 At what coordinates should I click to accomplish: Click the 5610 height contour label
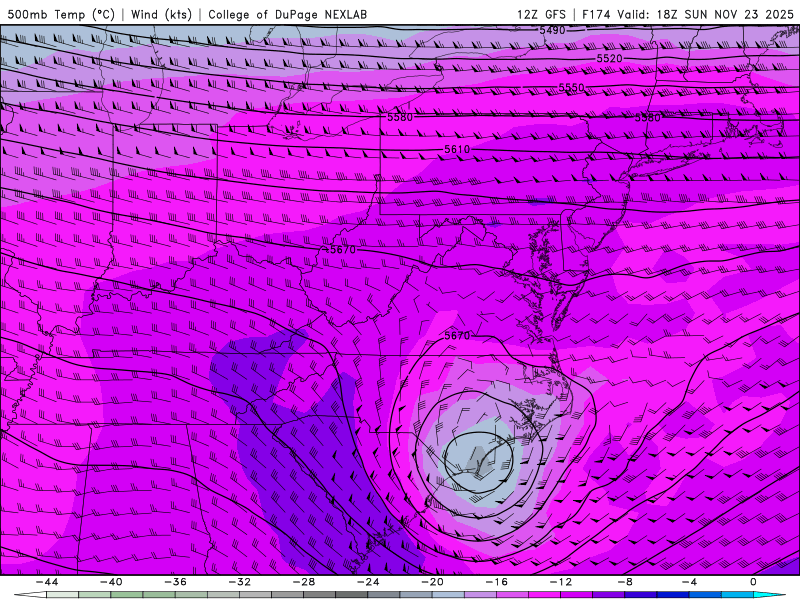457,149
